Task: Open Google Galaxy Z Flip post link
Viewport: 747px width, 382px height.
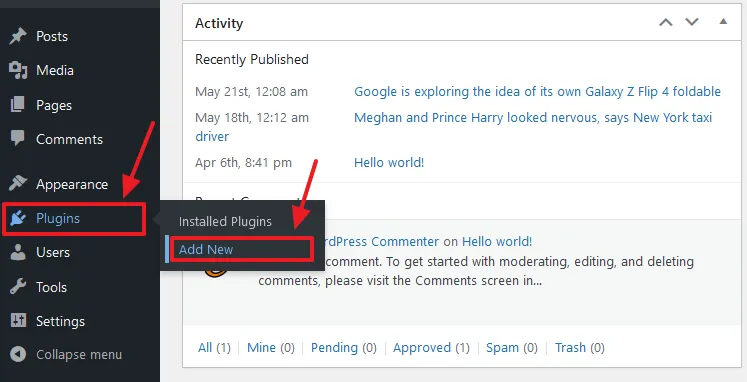Action: (x=537, y=91)
